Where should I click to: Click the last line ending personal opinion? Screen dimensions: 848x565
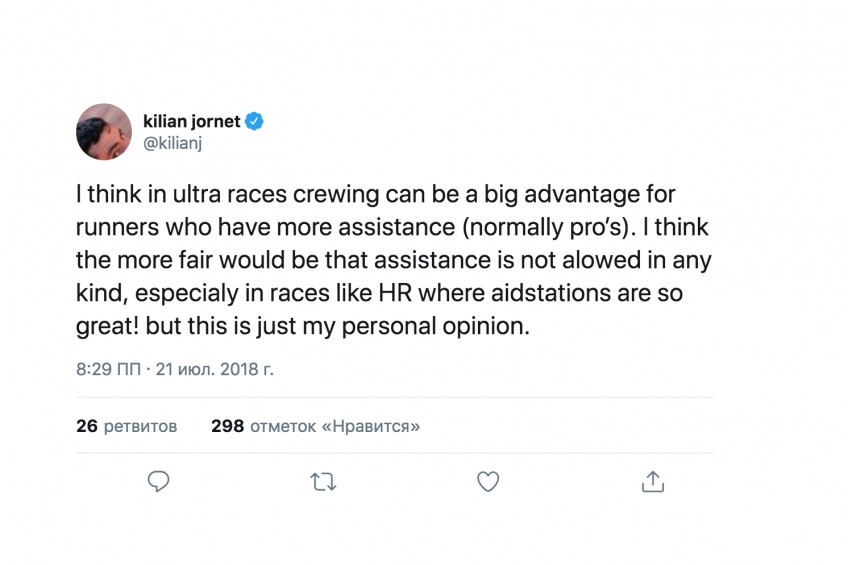(x=303, y=327)
